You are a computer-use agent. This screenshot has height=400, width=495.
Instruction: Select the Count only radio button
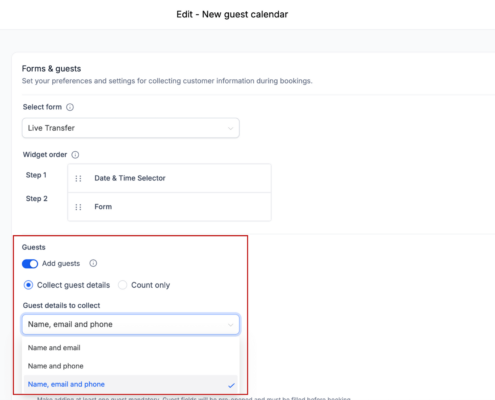[122, 285]
